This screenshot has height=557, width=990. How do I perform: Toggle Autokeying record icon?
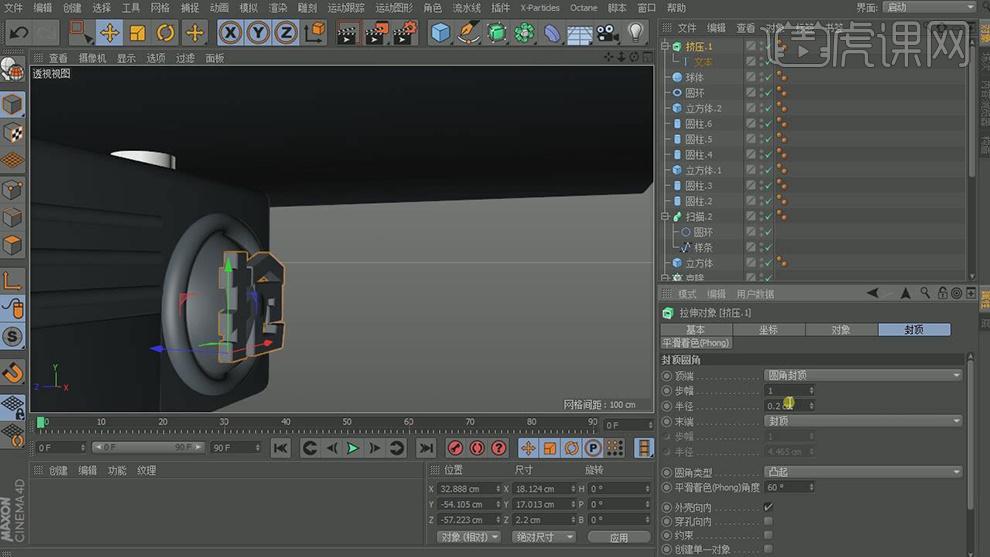tap(477, 448)
